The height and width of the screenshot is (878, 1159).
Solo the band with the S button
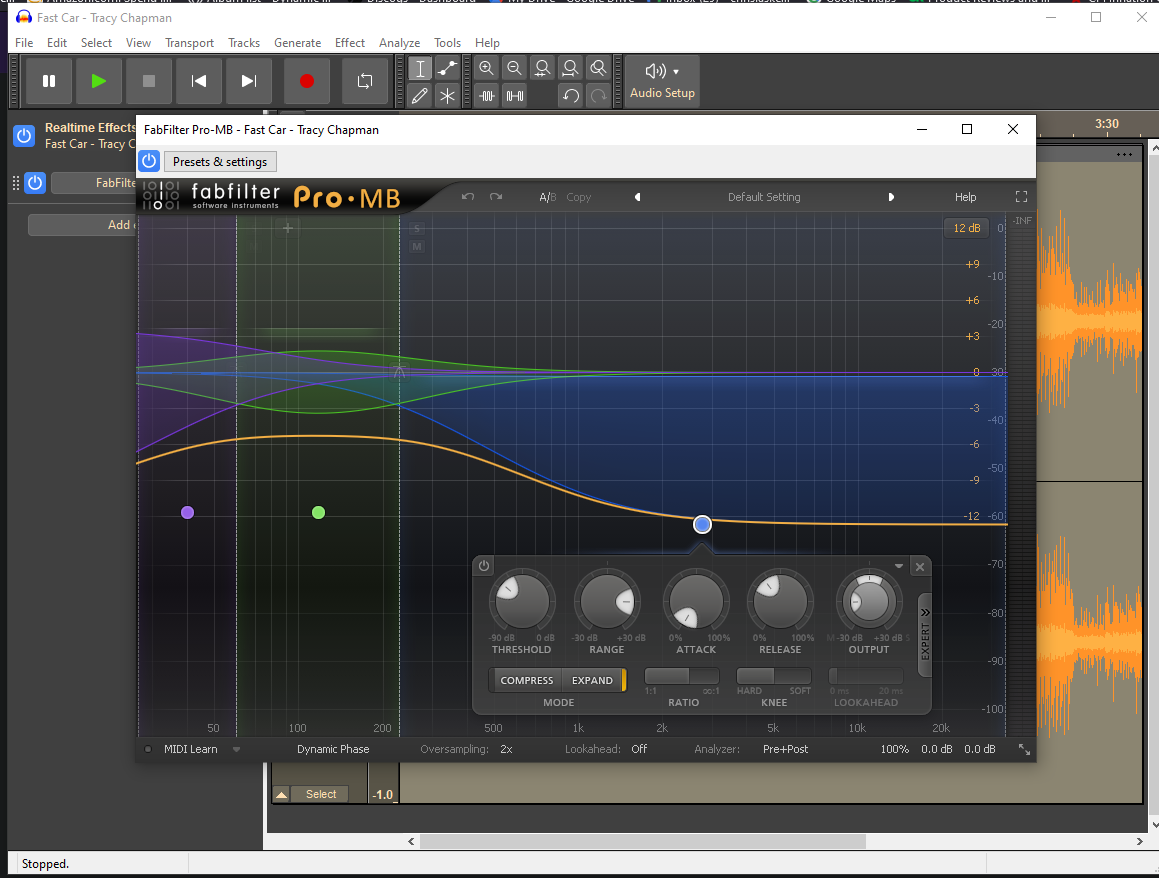click(417, 229)
